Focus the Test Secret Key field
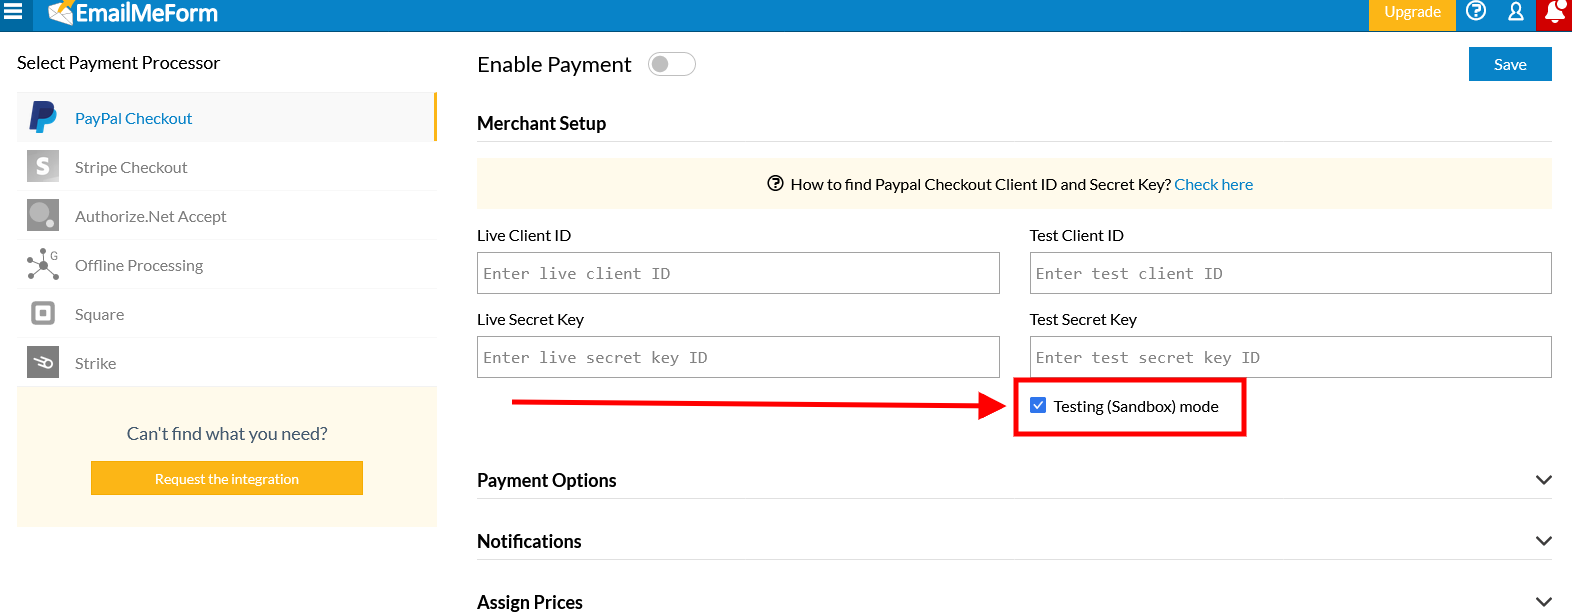The height and width of the screenshot is (616, 1572). (x=1291, y=357)
